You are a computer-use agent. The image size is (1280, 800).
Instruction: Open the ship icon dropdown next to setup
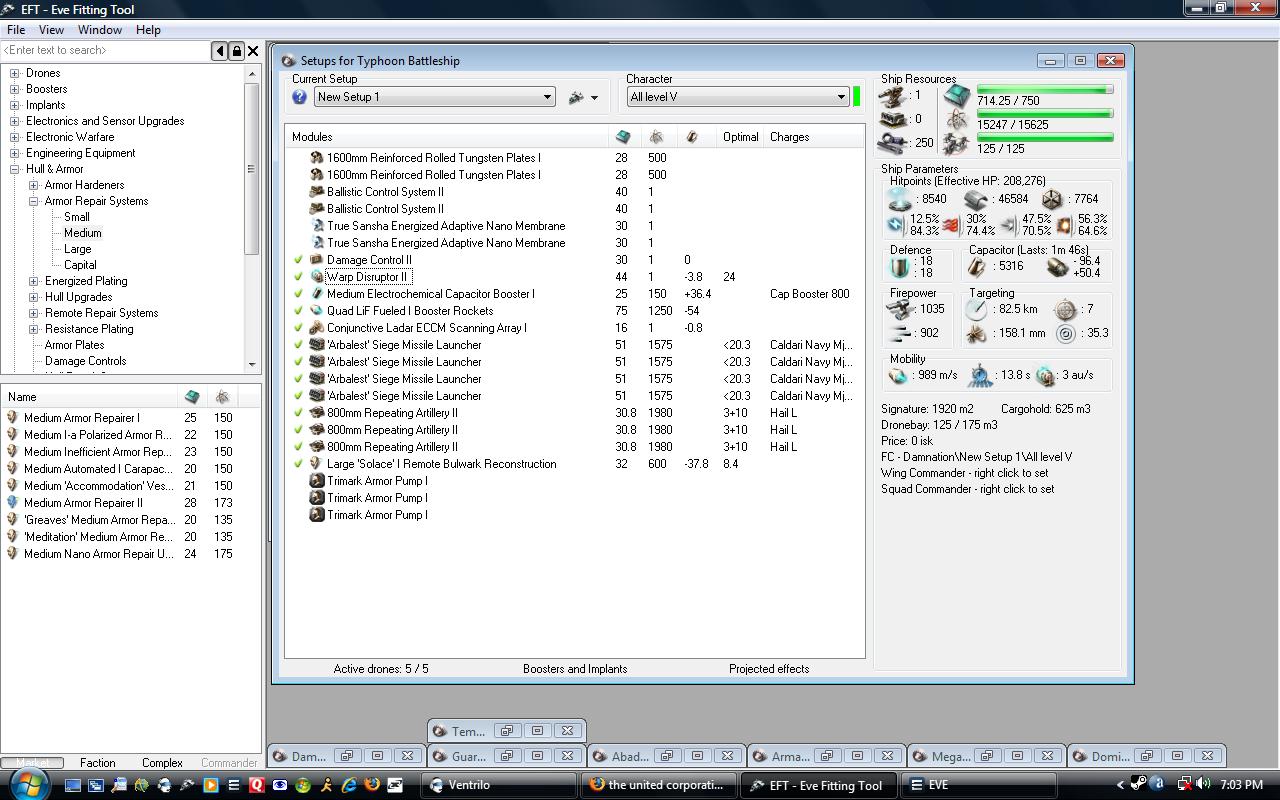[x=582, y=97]
